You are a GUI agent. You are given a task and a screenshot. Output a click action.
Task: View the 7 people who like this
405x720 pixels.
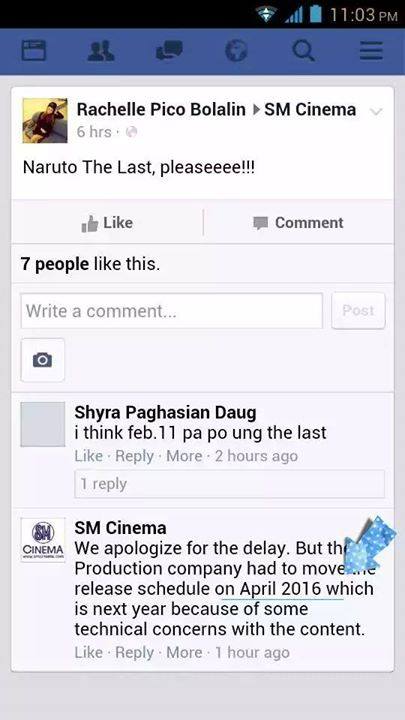90,264
